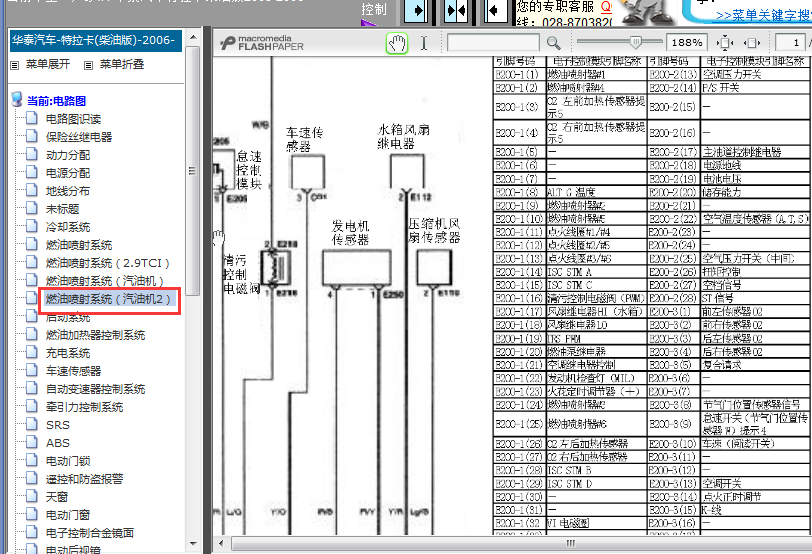Open 燃油加热器控制系统 tree item
This screenshot has height=554, width=812.
[x=95, y=335]
